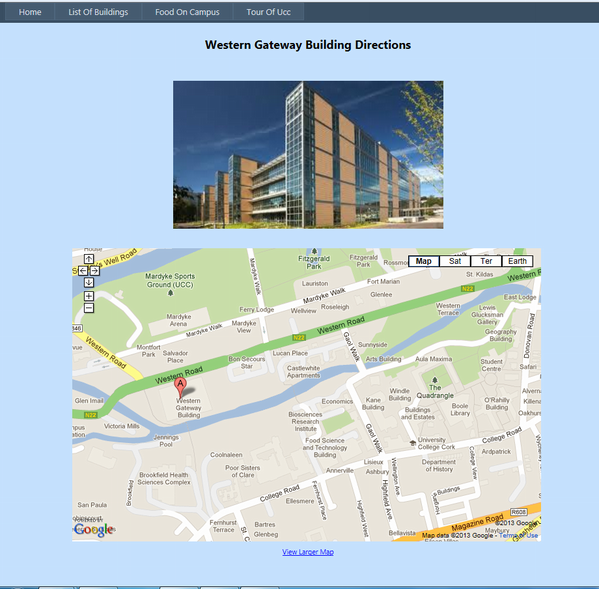Open the Terms of Use map link

coord(518,536)
